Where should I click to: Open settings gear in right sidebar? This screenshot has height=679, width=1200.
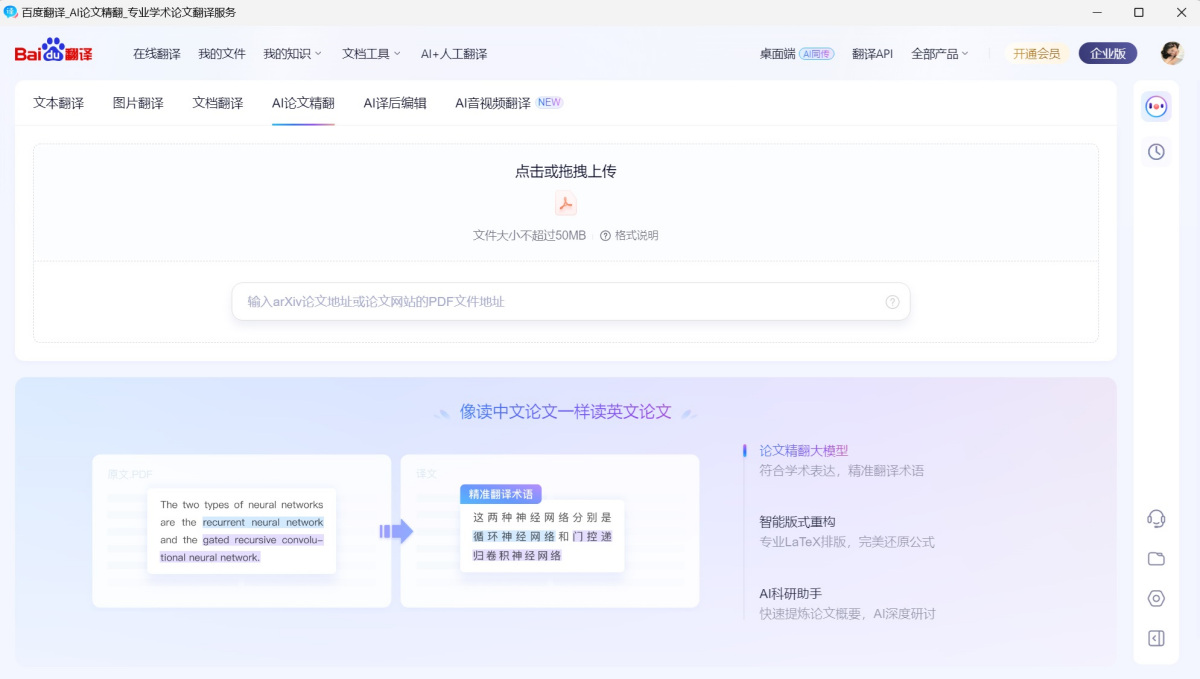coord(1156,598)
